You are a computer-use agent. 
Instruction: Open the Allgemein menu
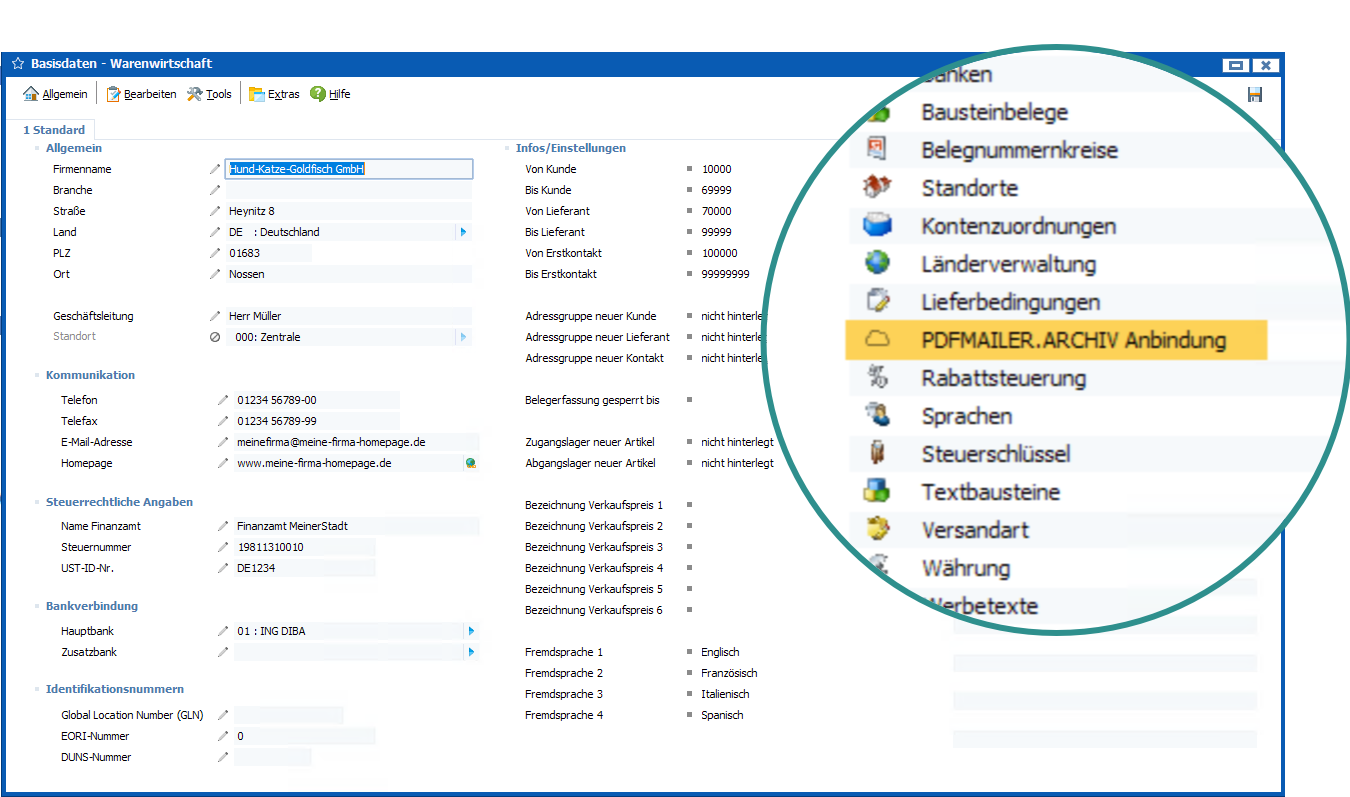tap(56, 94)
